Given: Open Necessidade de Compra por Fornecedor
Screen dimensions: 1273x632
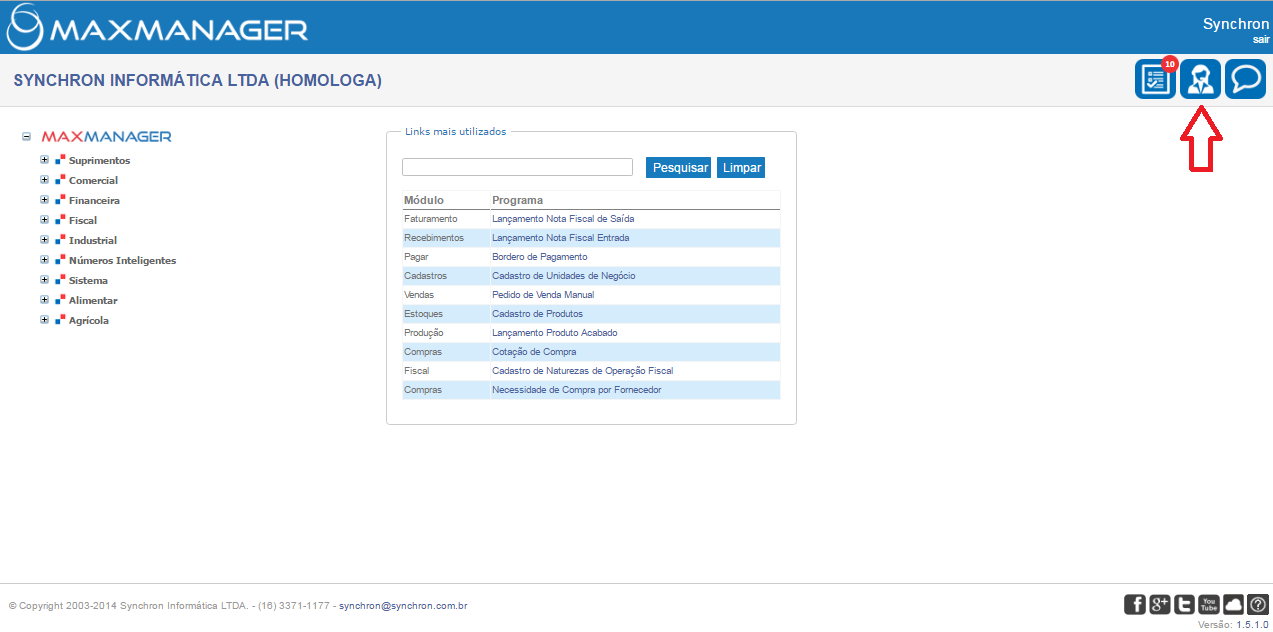Looking at the screenshot, I should click(576, 390).
